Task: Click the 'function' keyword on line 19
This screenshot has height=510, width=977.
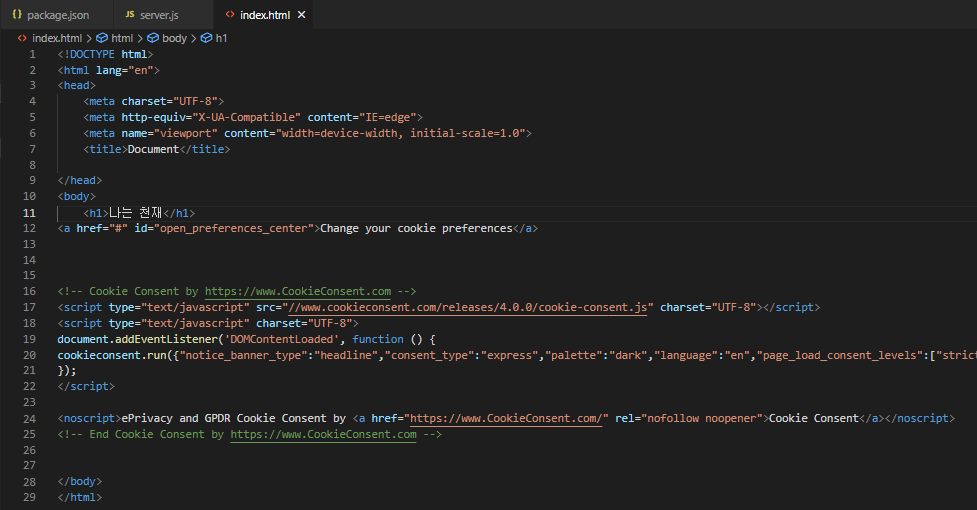Action: coord(378,339)
